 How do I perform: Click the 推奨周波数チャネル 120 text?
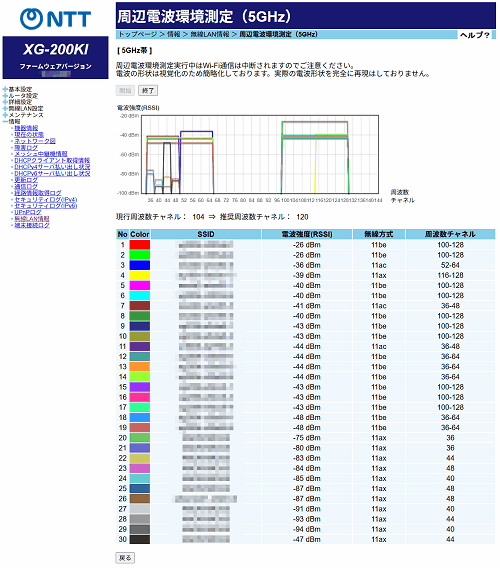coord(264,217)
